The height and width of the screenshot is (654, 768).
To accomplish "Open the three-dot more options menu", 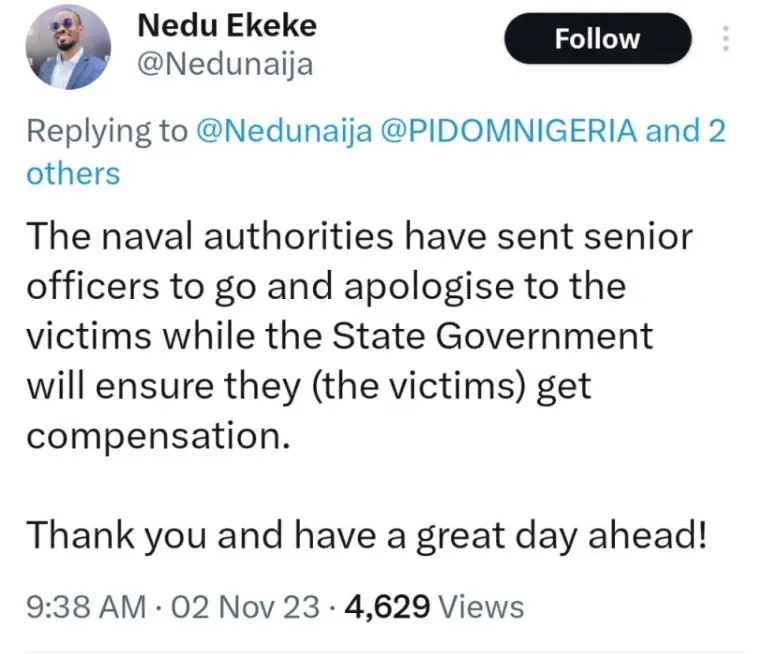I will click(x=725, y=39).
